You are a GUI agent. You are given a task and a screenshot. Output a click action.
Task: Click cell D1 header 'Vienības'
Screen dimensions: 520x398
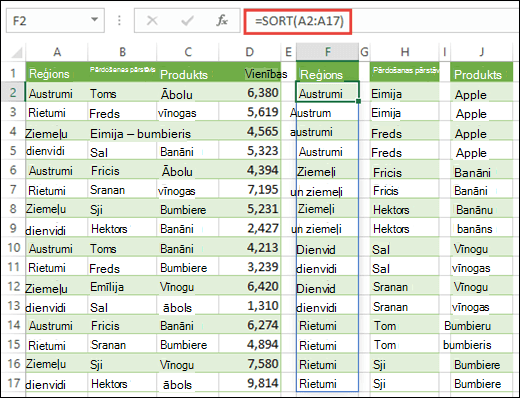(249, 72)
